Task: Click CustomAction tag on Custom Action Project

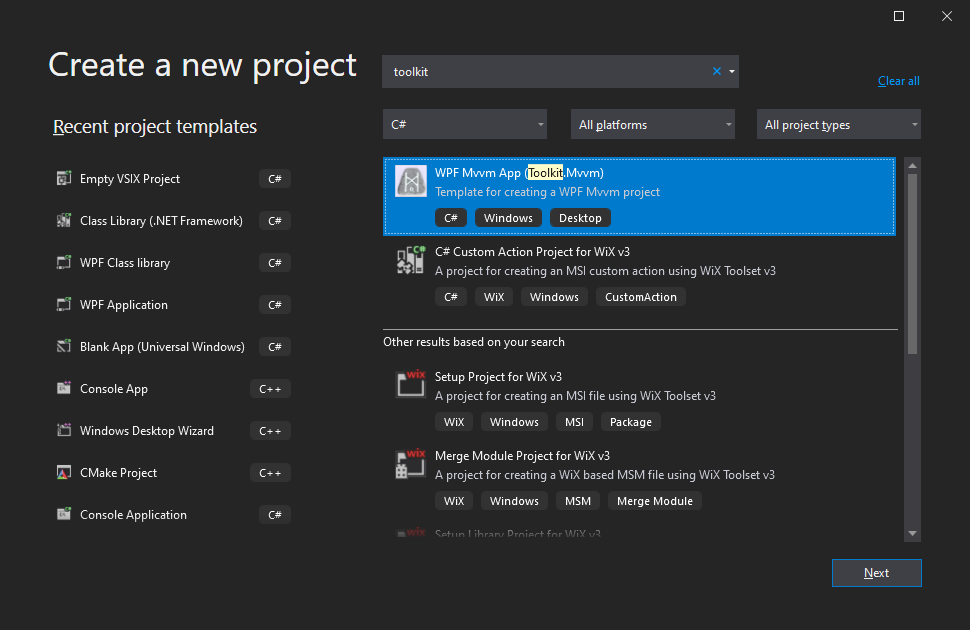Action: [x=640, y=297]
